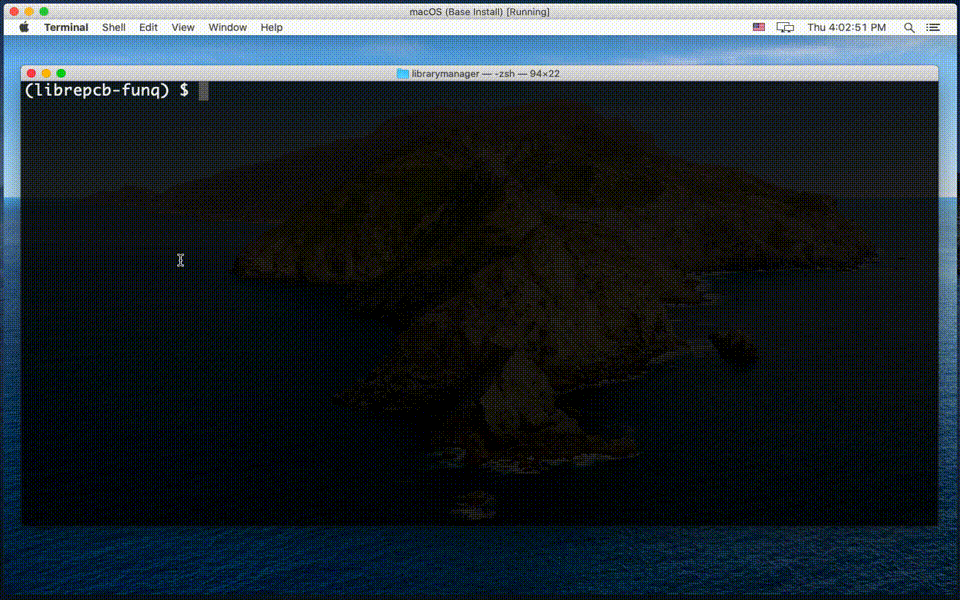The width and height of the screenshot is (960, 600).
Task: Minimize Terminal with the yellow button
Action: (46, 73)
